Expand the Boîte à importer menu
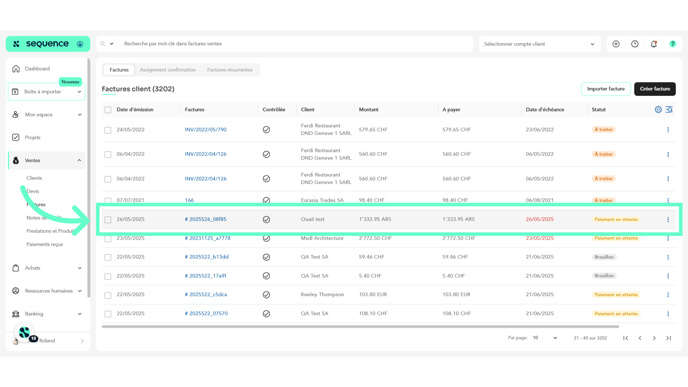Image resolution: width=688 pixels, height=387 pixels. click(79, 92)
